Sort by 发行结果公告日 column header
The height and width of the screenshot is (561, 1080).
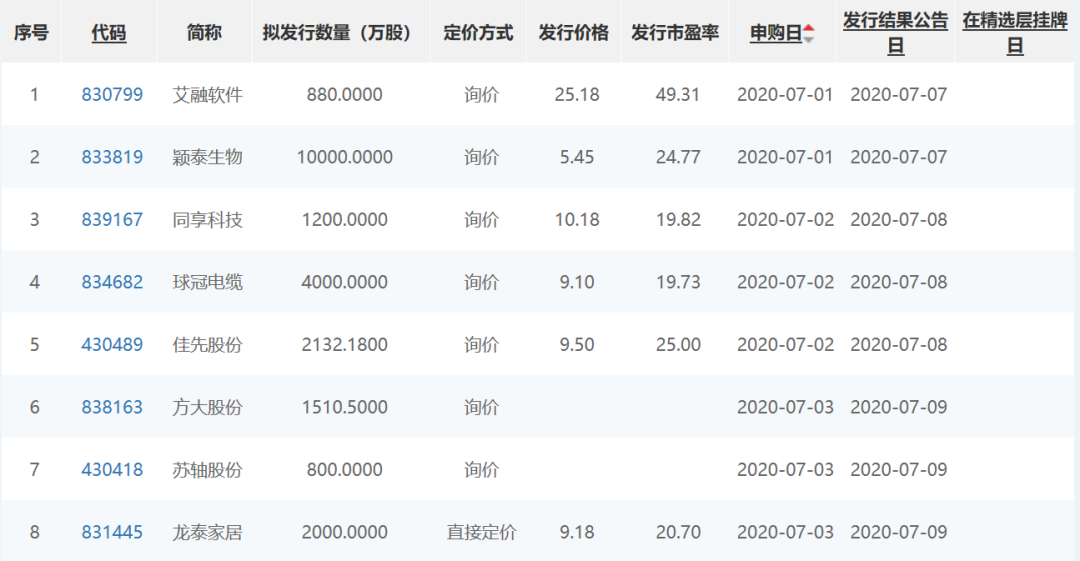click(895, 33)
